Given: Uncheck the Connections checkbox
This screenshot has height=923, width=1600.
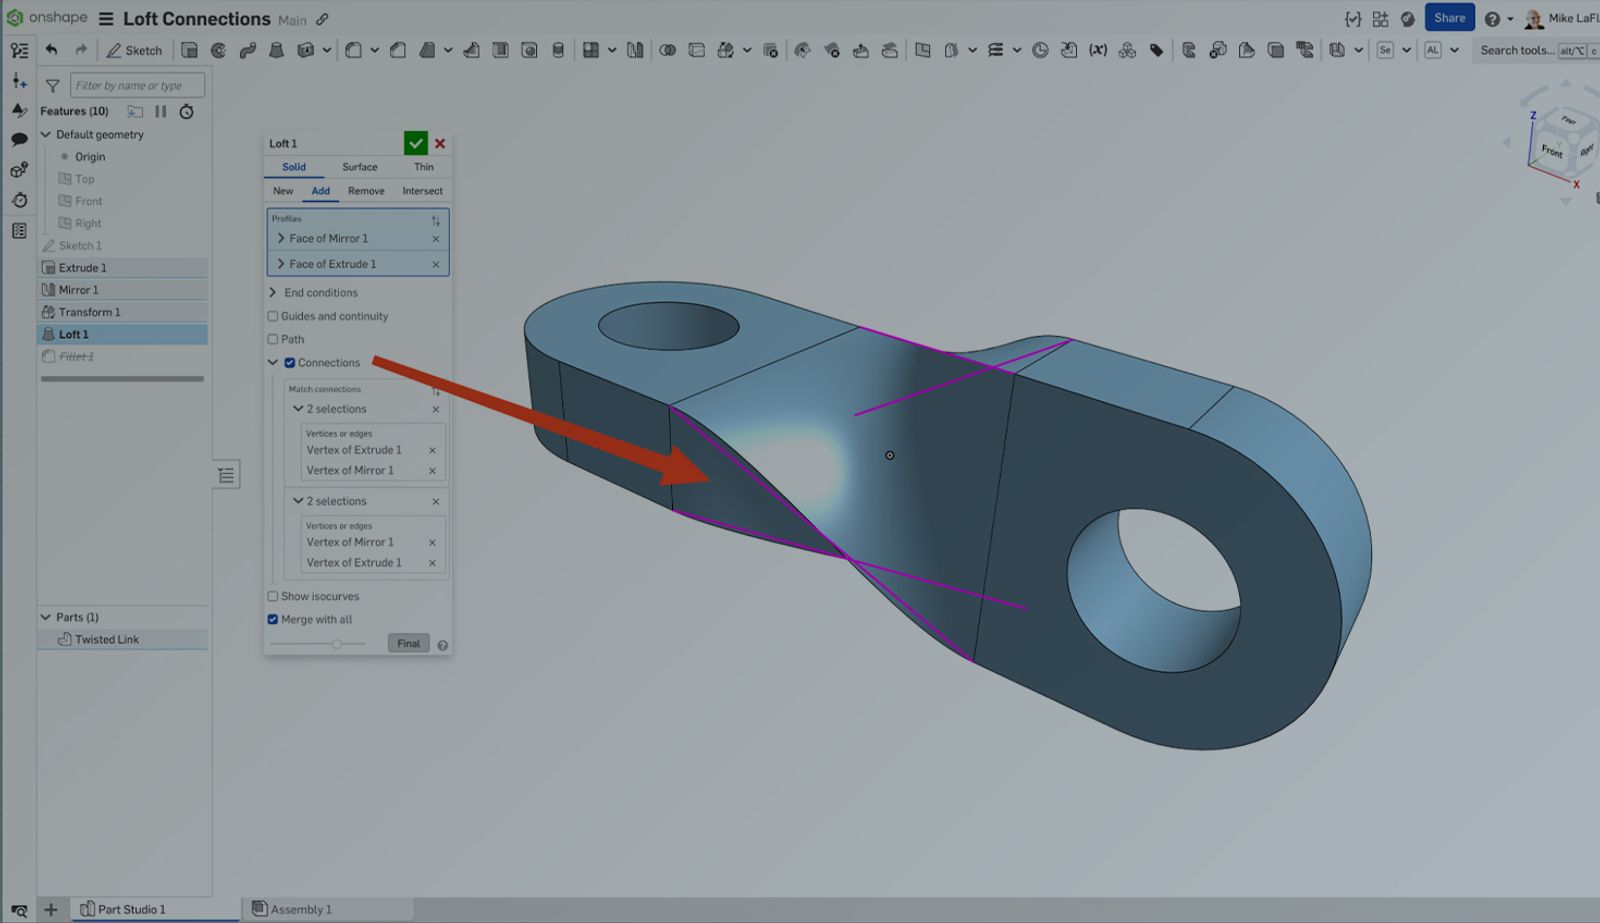Looking at the screenshot, I should (x=290, y=363).
